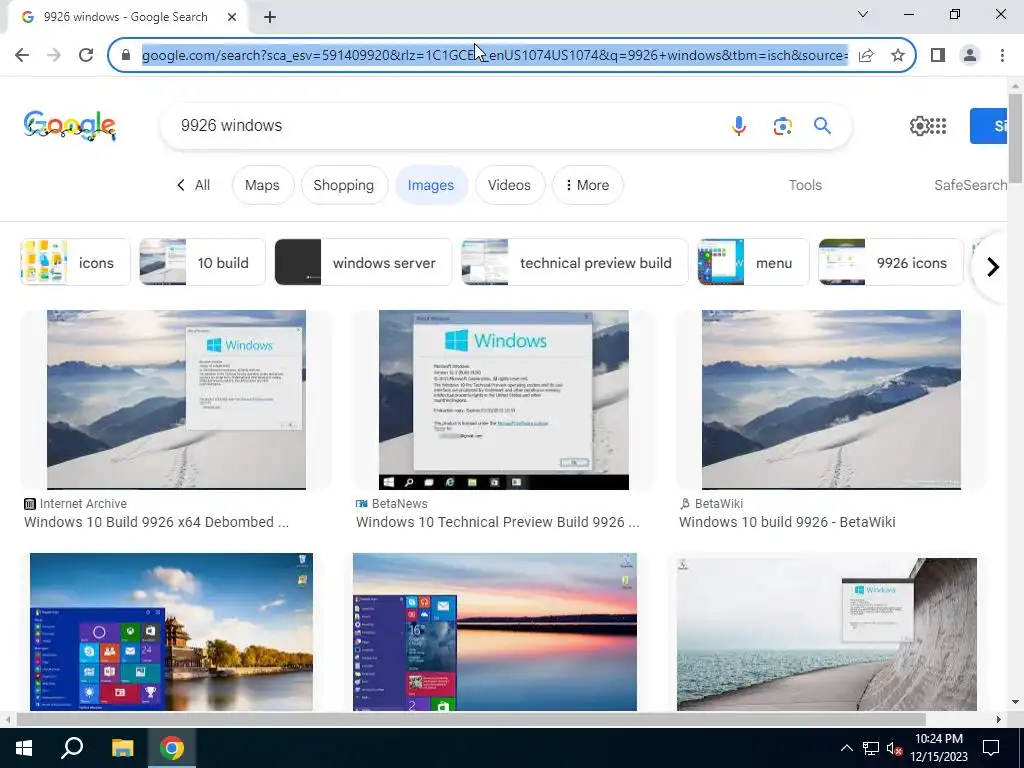This screenshot has height=768, width=1024.
Task: Open Google quick settings gear
Action: point(919,125)
